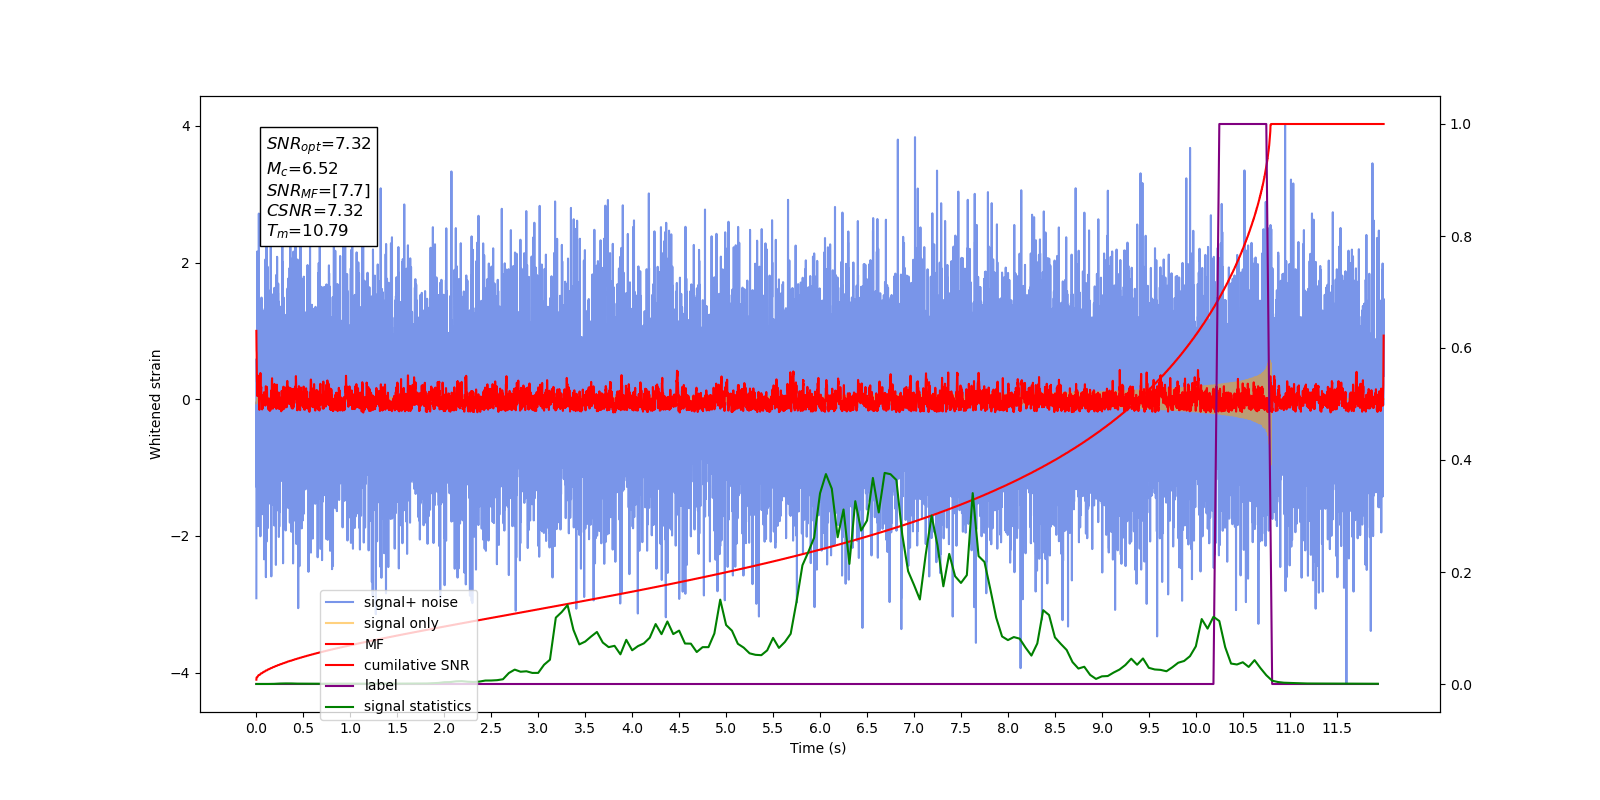Select the −2 tick on the strain axis
The height and width of the screenshot is (800, 1600).
[x=180, y=536]
